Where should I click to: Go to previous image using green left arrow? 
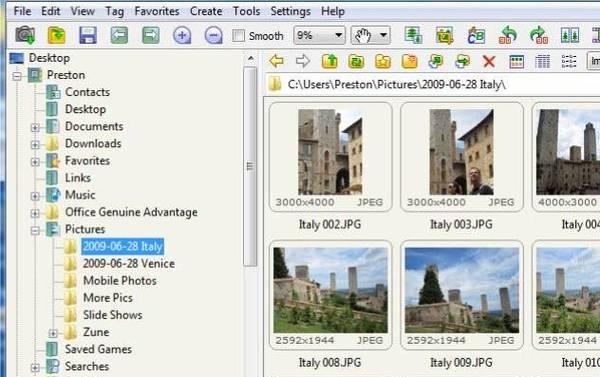click(119, 35)
